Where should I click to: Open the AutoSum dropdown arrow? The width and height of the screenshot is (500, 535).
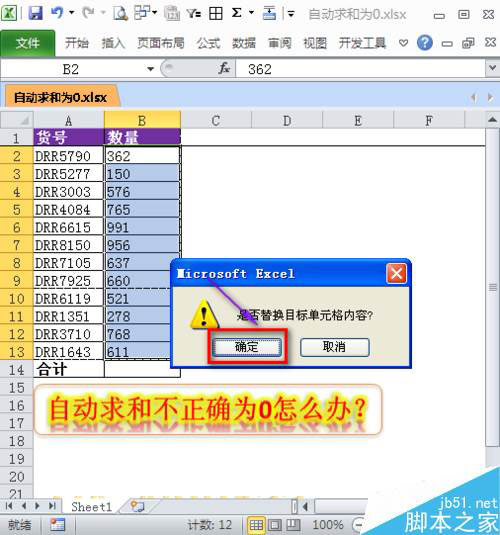[x=252, y=13]
